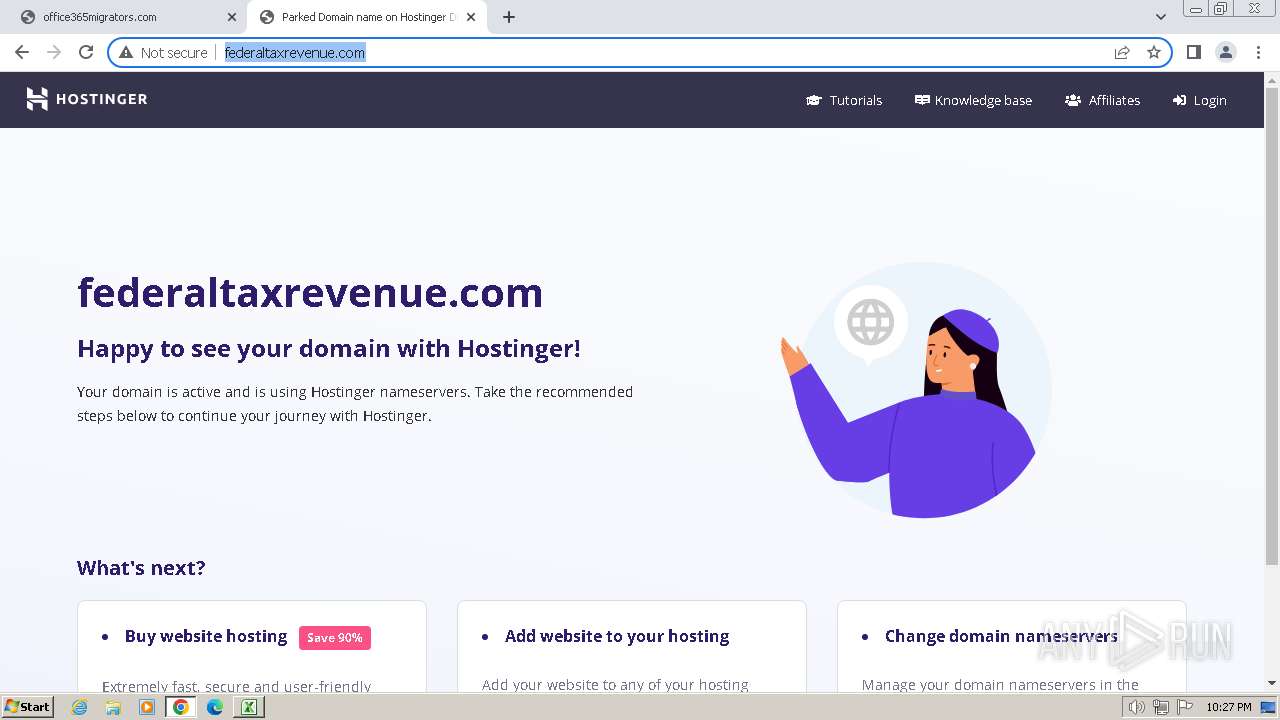The height and width of the screenshot is (720, 1280).
Task: Open the Chrome profile menu
Action: pos(1226,52)
